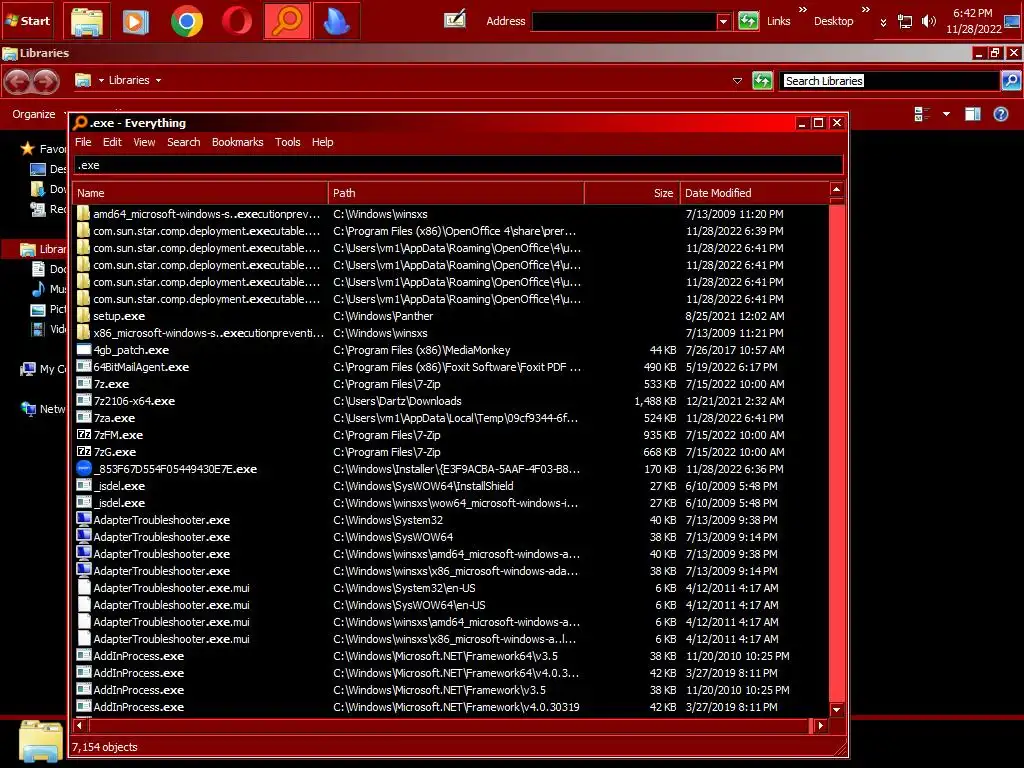Click the refresh icon in Libraries address bar

[x=762, y=81]
